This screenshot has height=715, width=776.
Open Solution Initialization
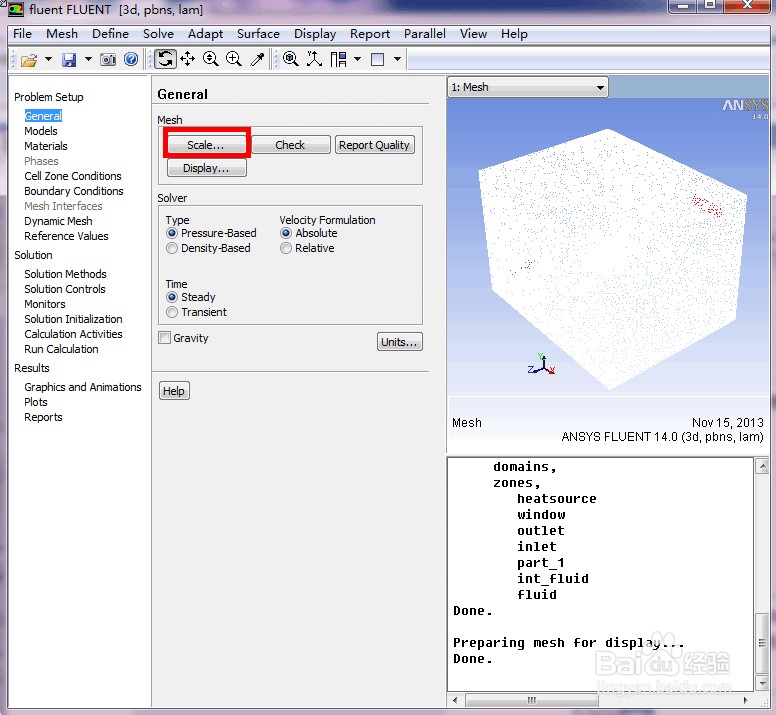coord(73,319)
